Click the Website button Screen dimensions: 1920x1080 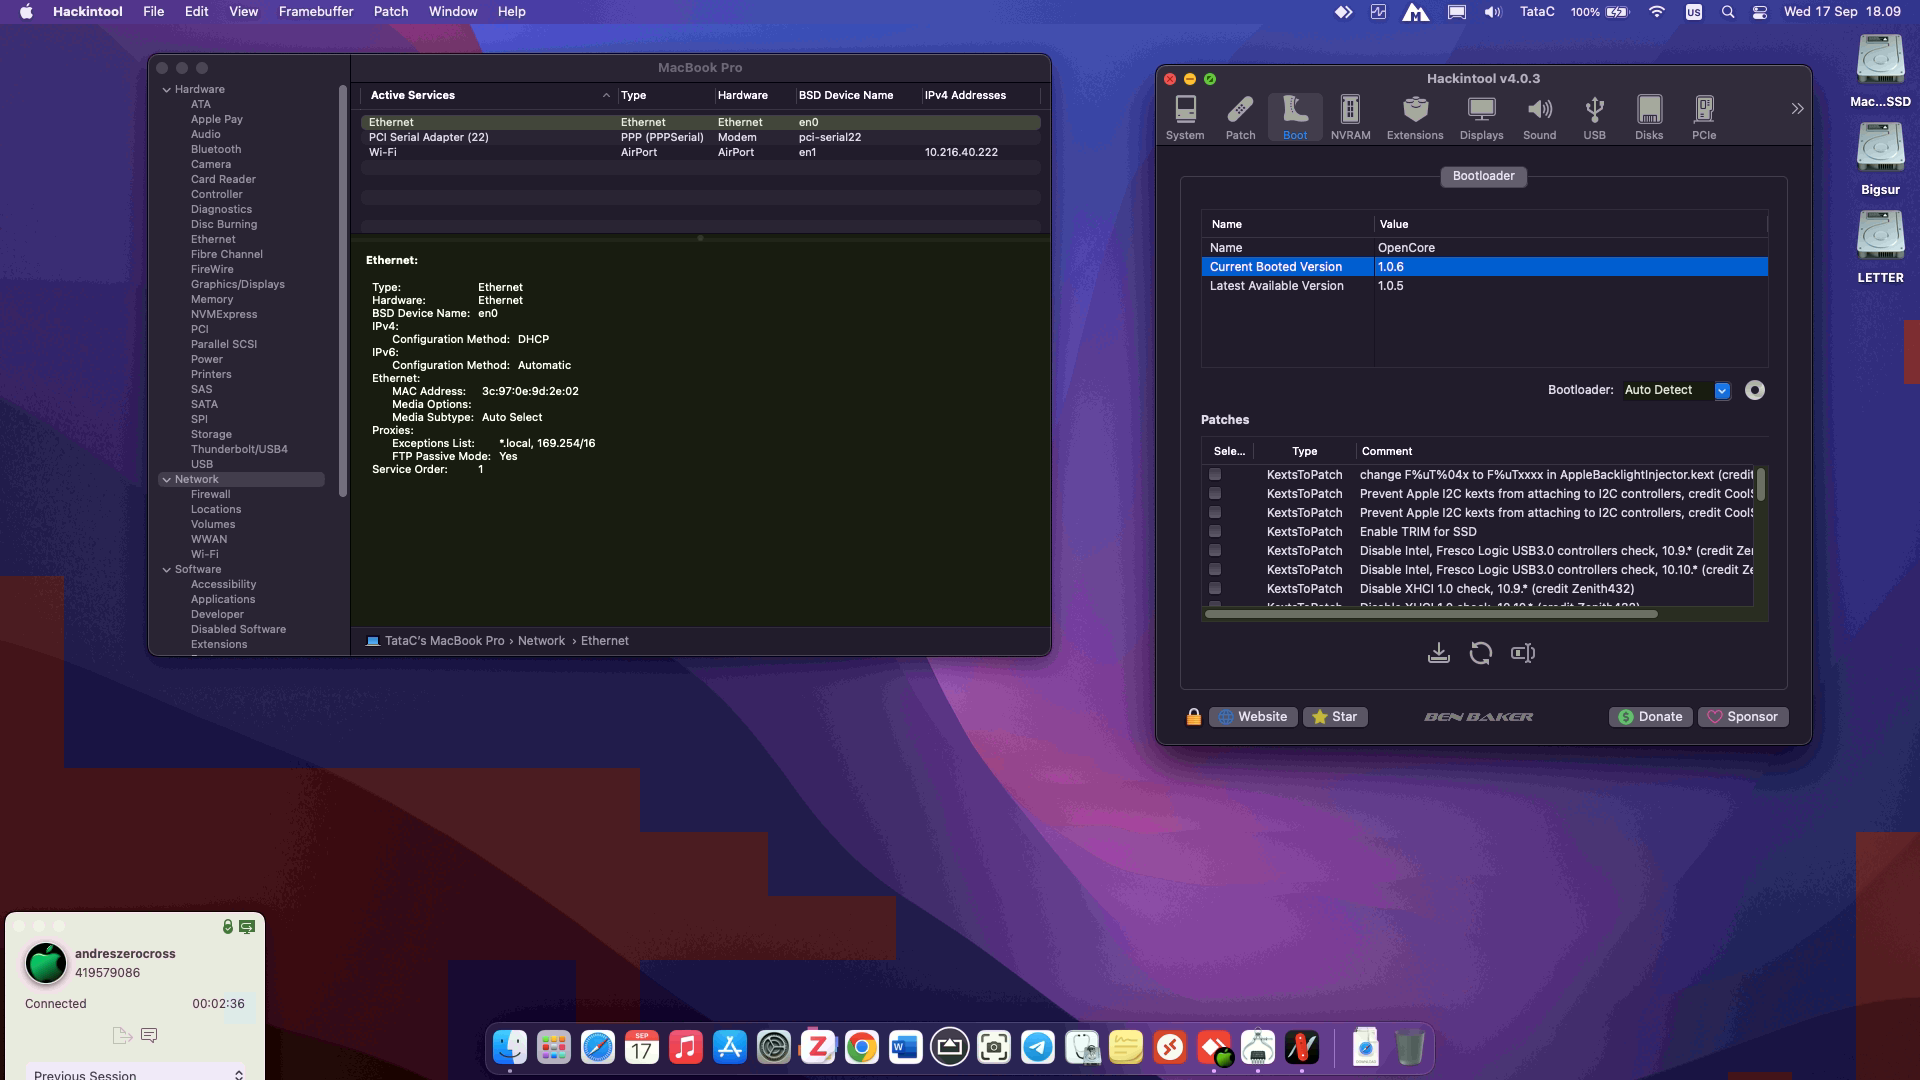1253,717
